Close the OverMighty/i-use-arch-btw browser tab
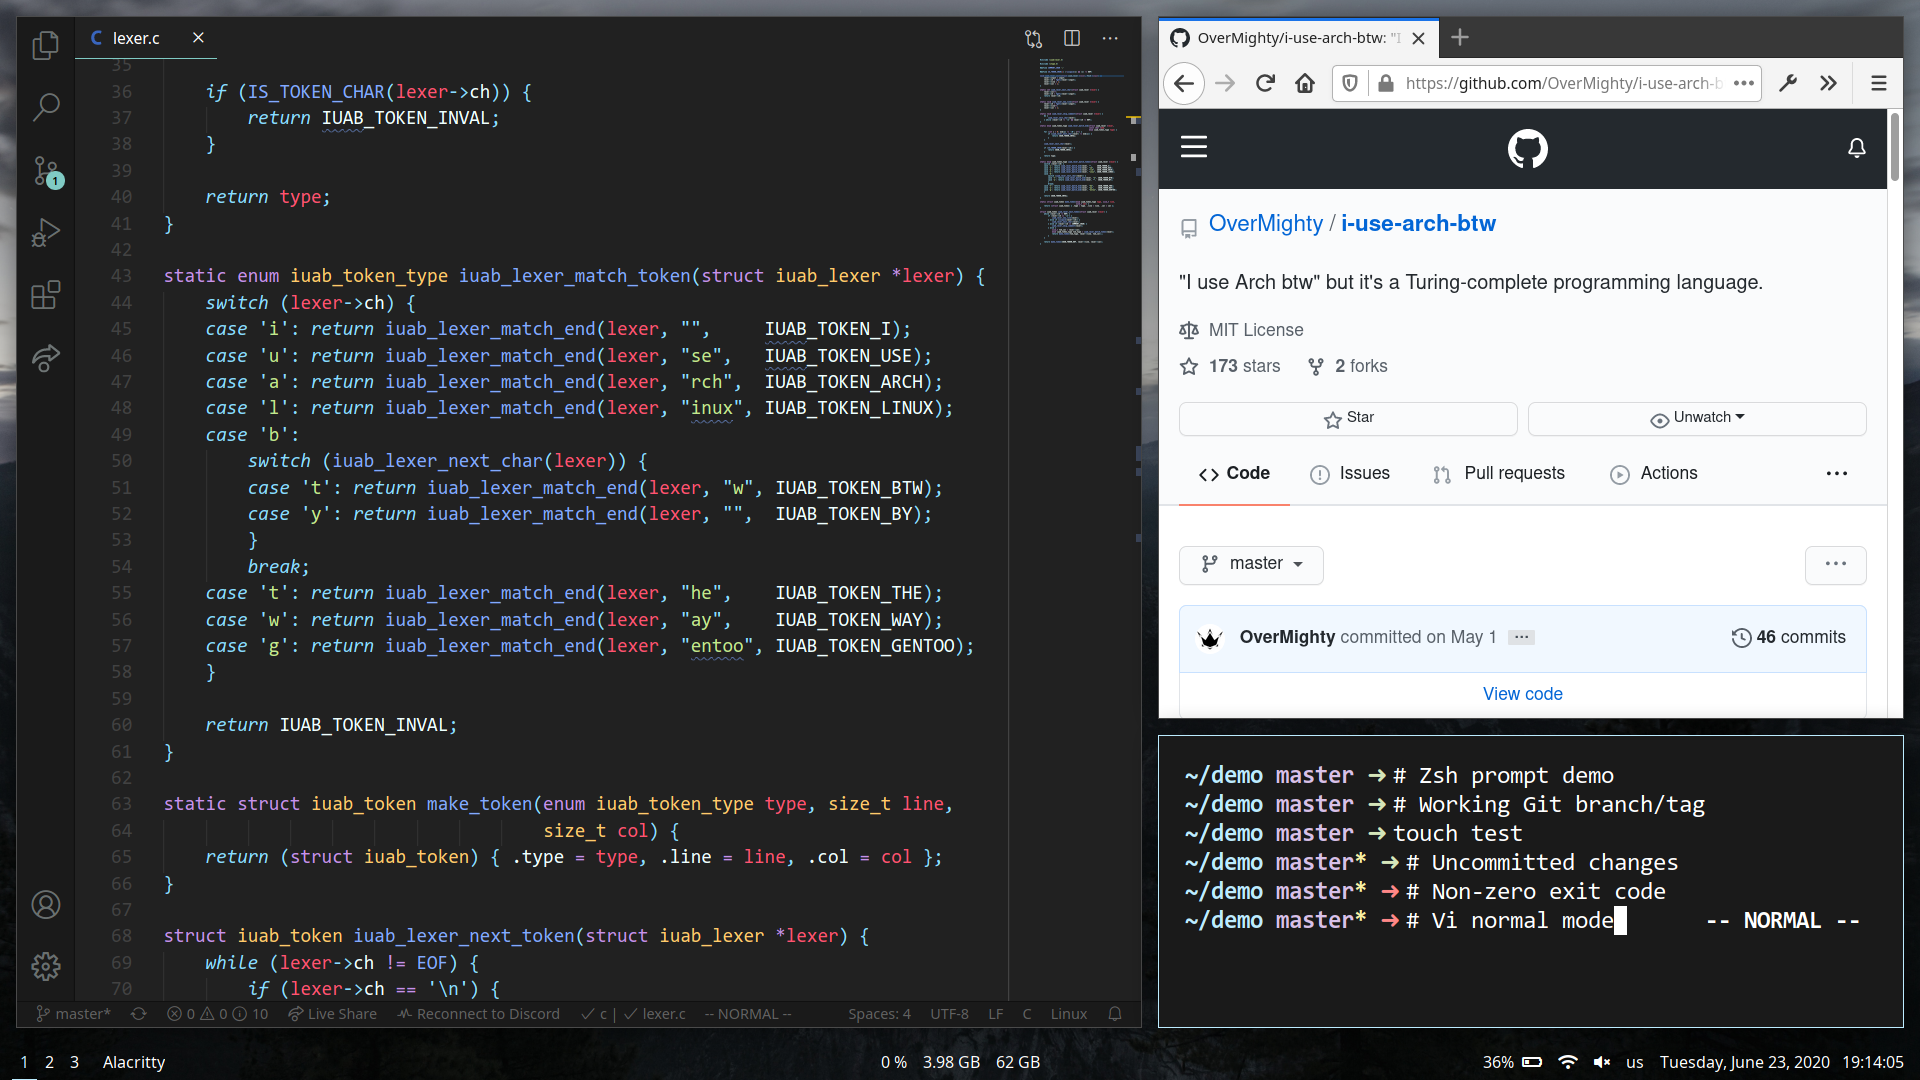 [1418, 38]
